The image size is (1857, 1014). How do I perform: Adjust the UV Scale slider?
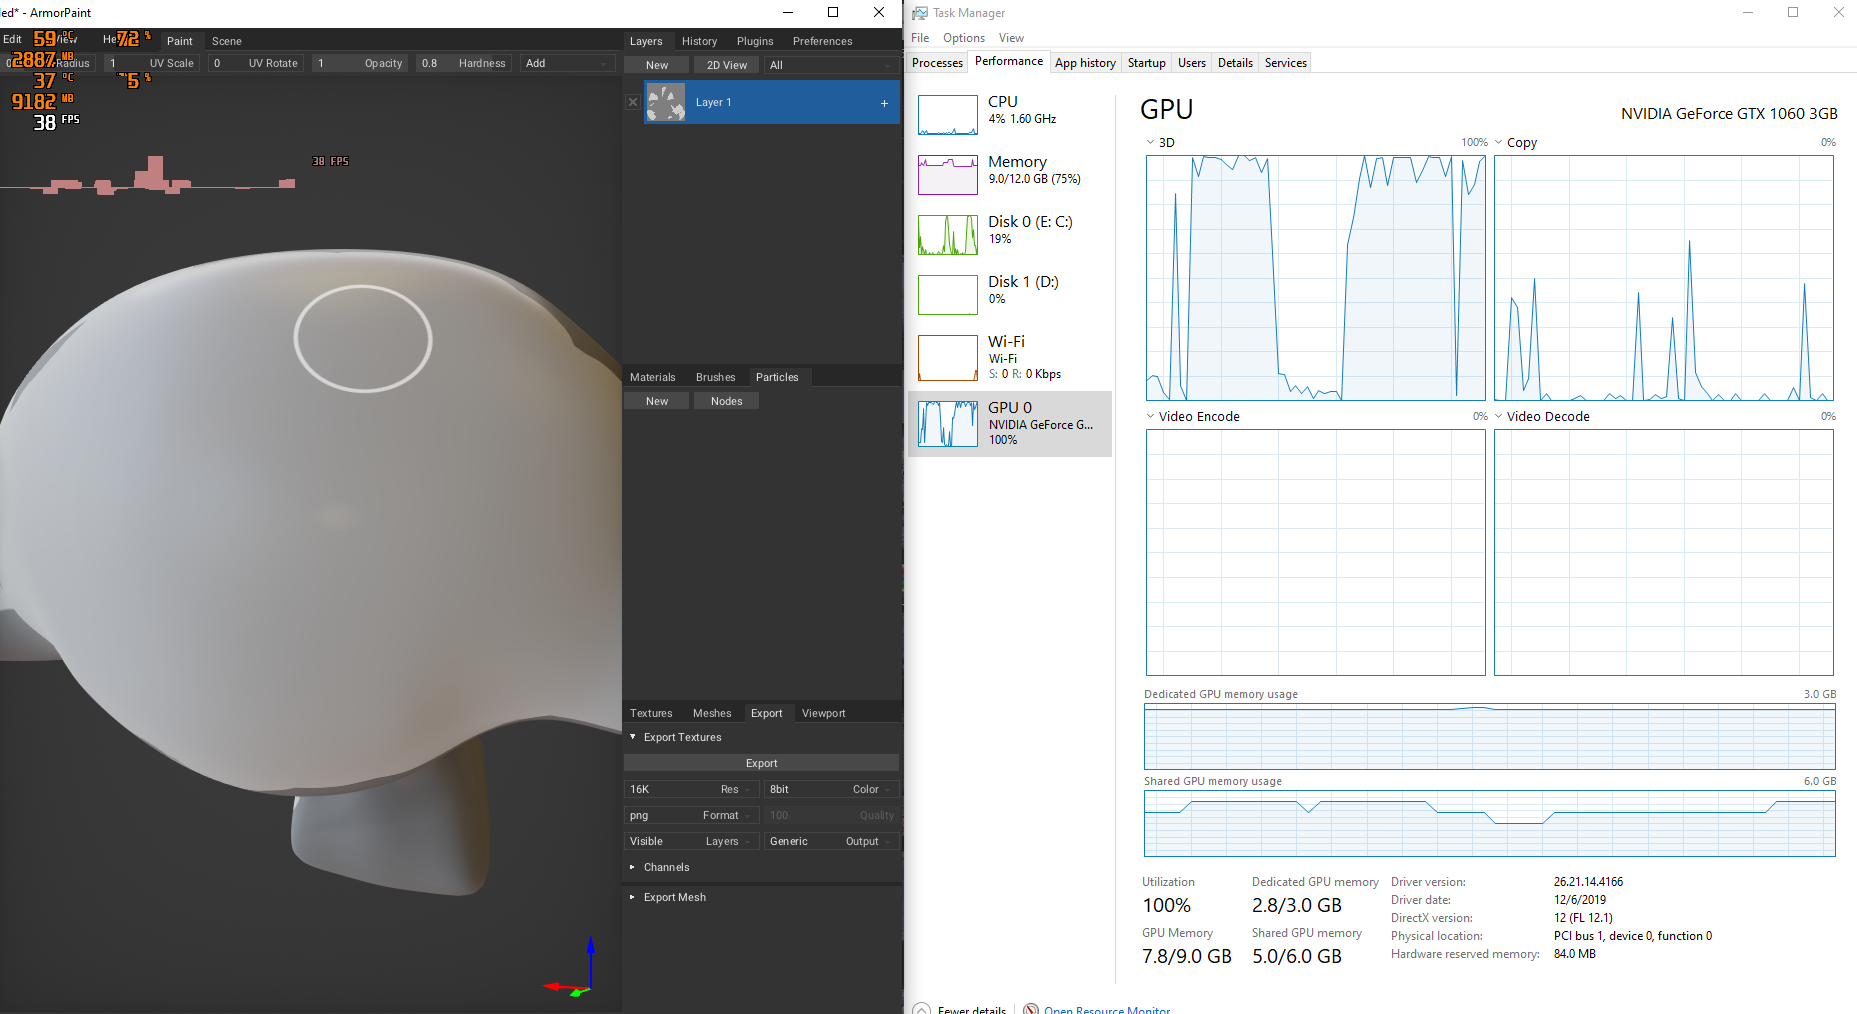tap(152, 63)
